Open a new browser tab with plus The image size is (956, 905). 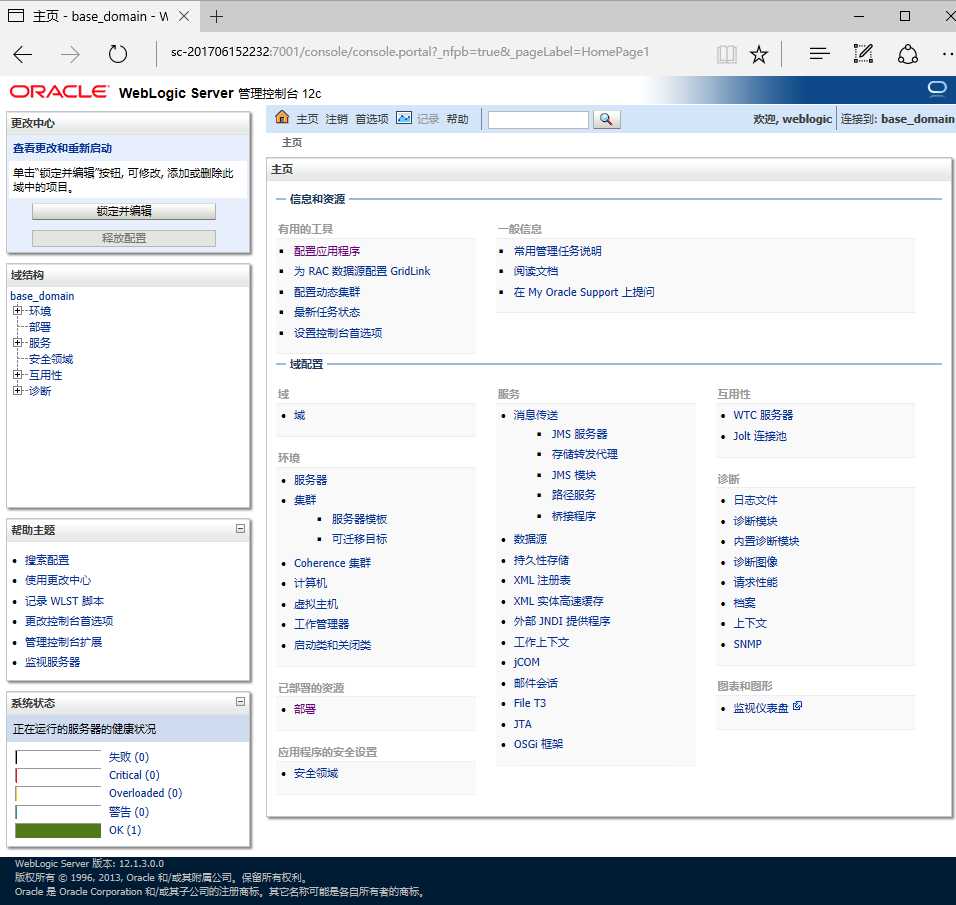pos(216,16)
